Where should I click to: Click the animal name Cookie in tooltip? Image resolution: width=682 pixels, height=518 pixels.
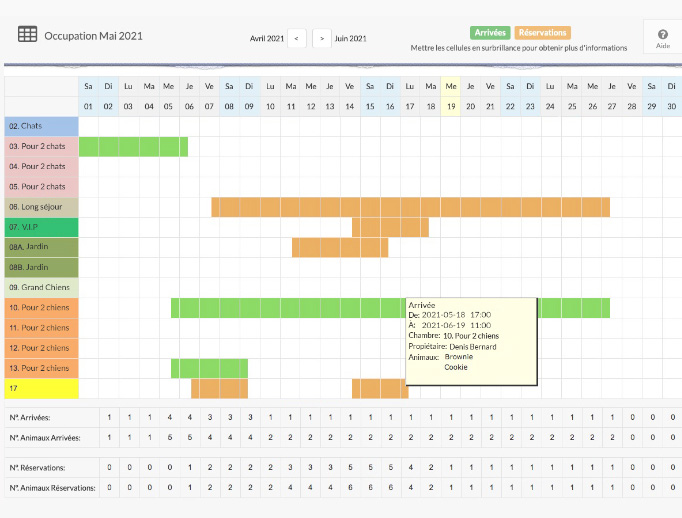456,367
